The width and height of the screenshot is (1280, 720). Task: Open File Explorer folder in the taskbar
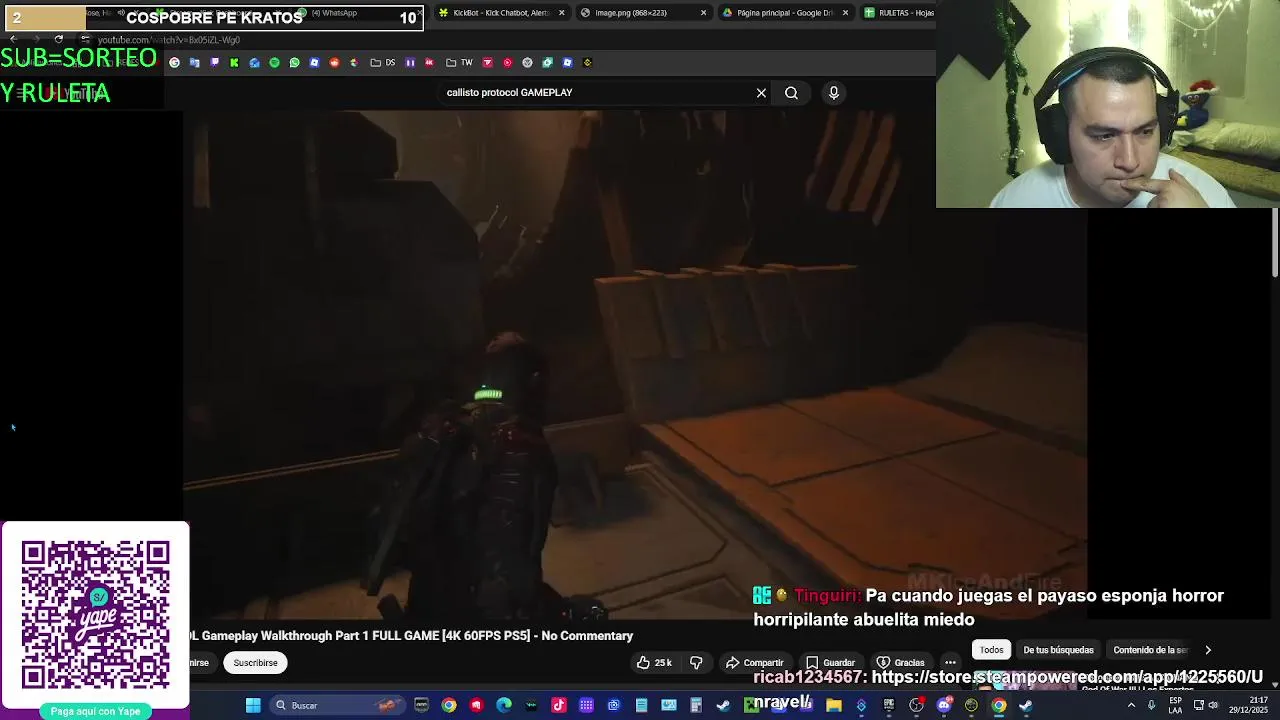click(834, 705)
